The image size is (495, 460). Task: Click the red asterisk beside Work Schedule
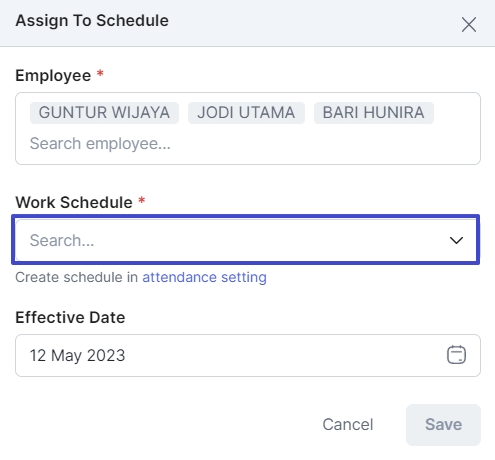pyautogui.click(x=141, y=200)
